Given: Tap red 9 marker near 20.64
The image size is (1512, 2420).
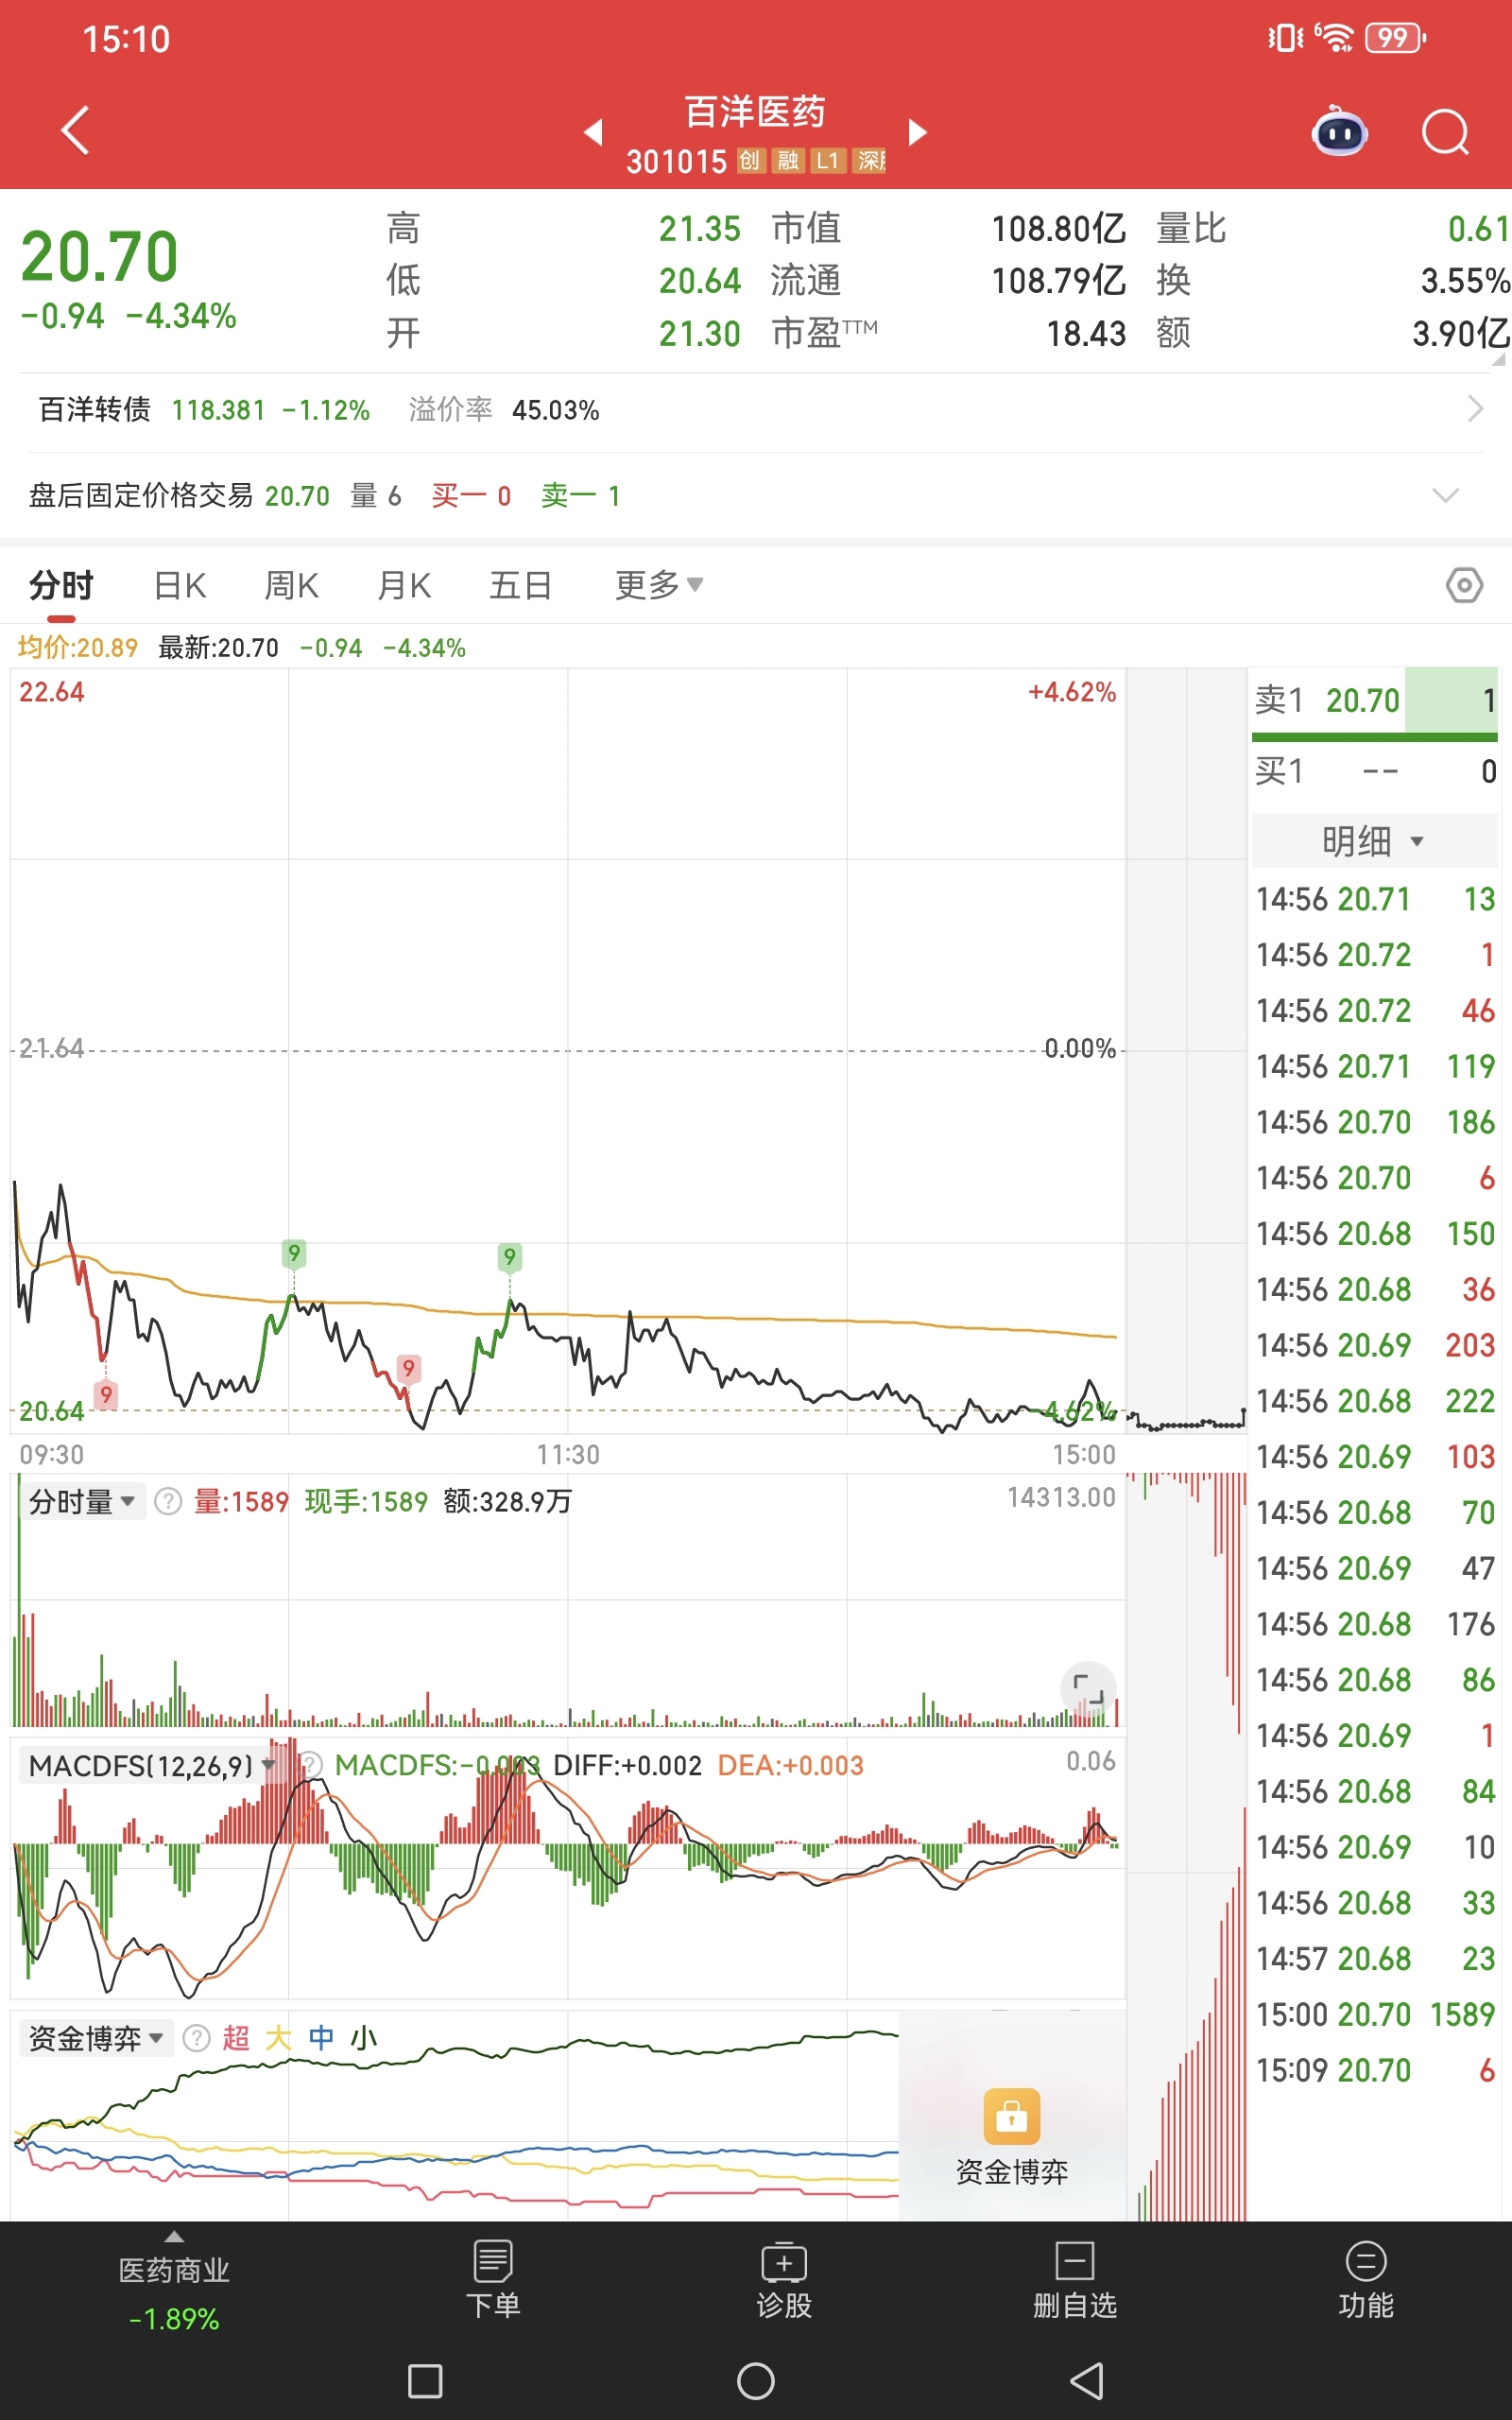Looking at the screenshot, I should 106,1394.
